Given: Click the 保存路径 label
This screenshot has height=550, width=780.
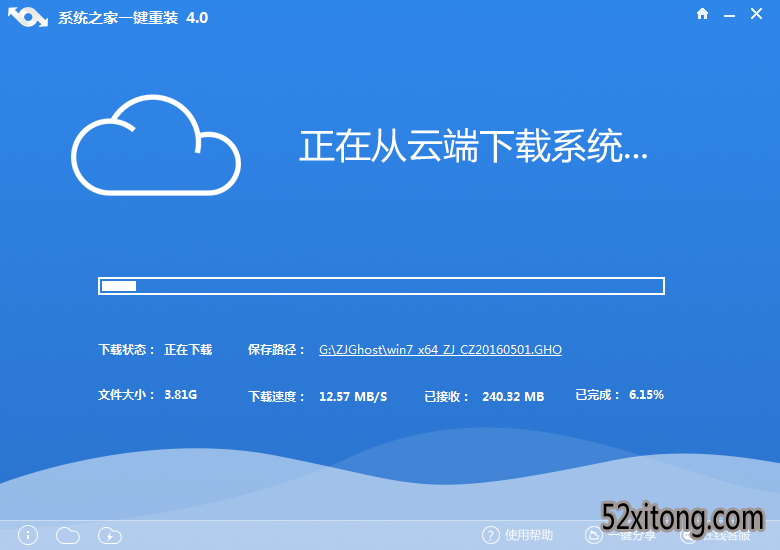Looking at the screenshot, I should (276, 350).
